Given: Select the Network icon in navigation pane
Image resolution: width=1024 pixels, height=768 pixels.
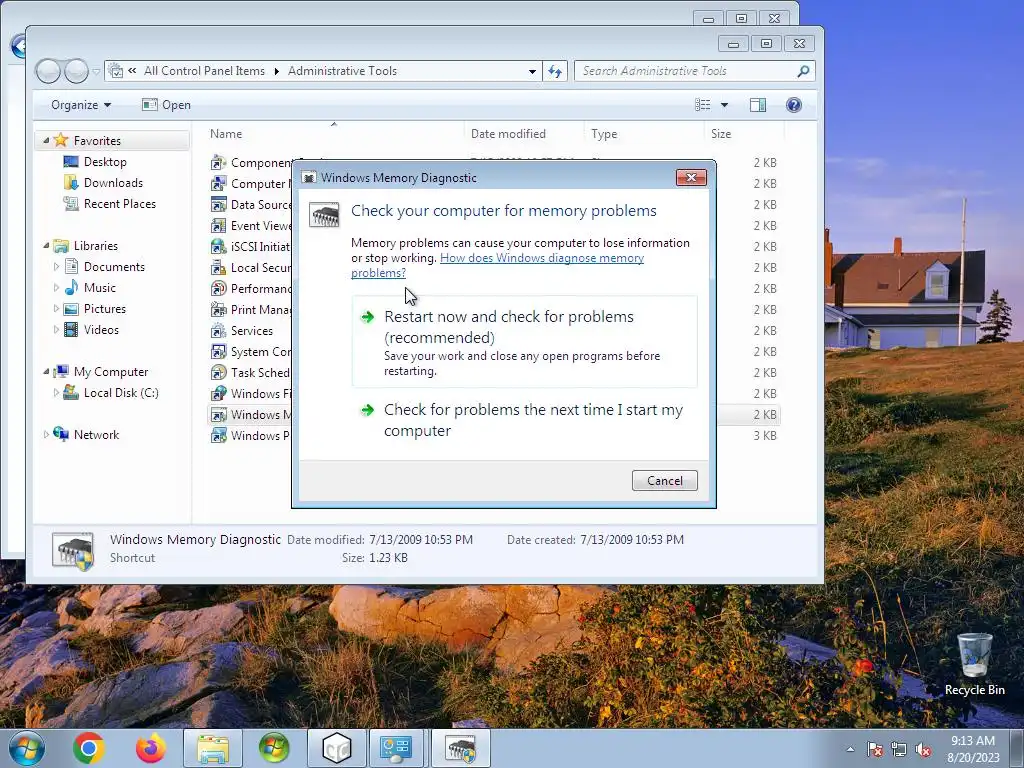Looking at the screenshot, I should [x=61, y=434].
